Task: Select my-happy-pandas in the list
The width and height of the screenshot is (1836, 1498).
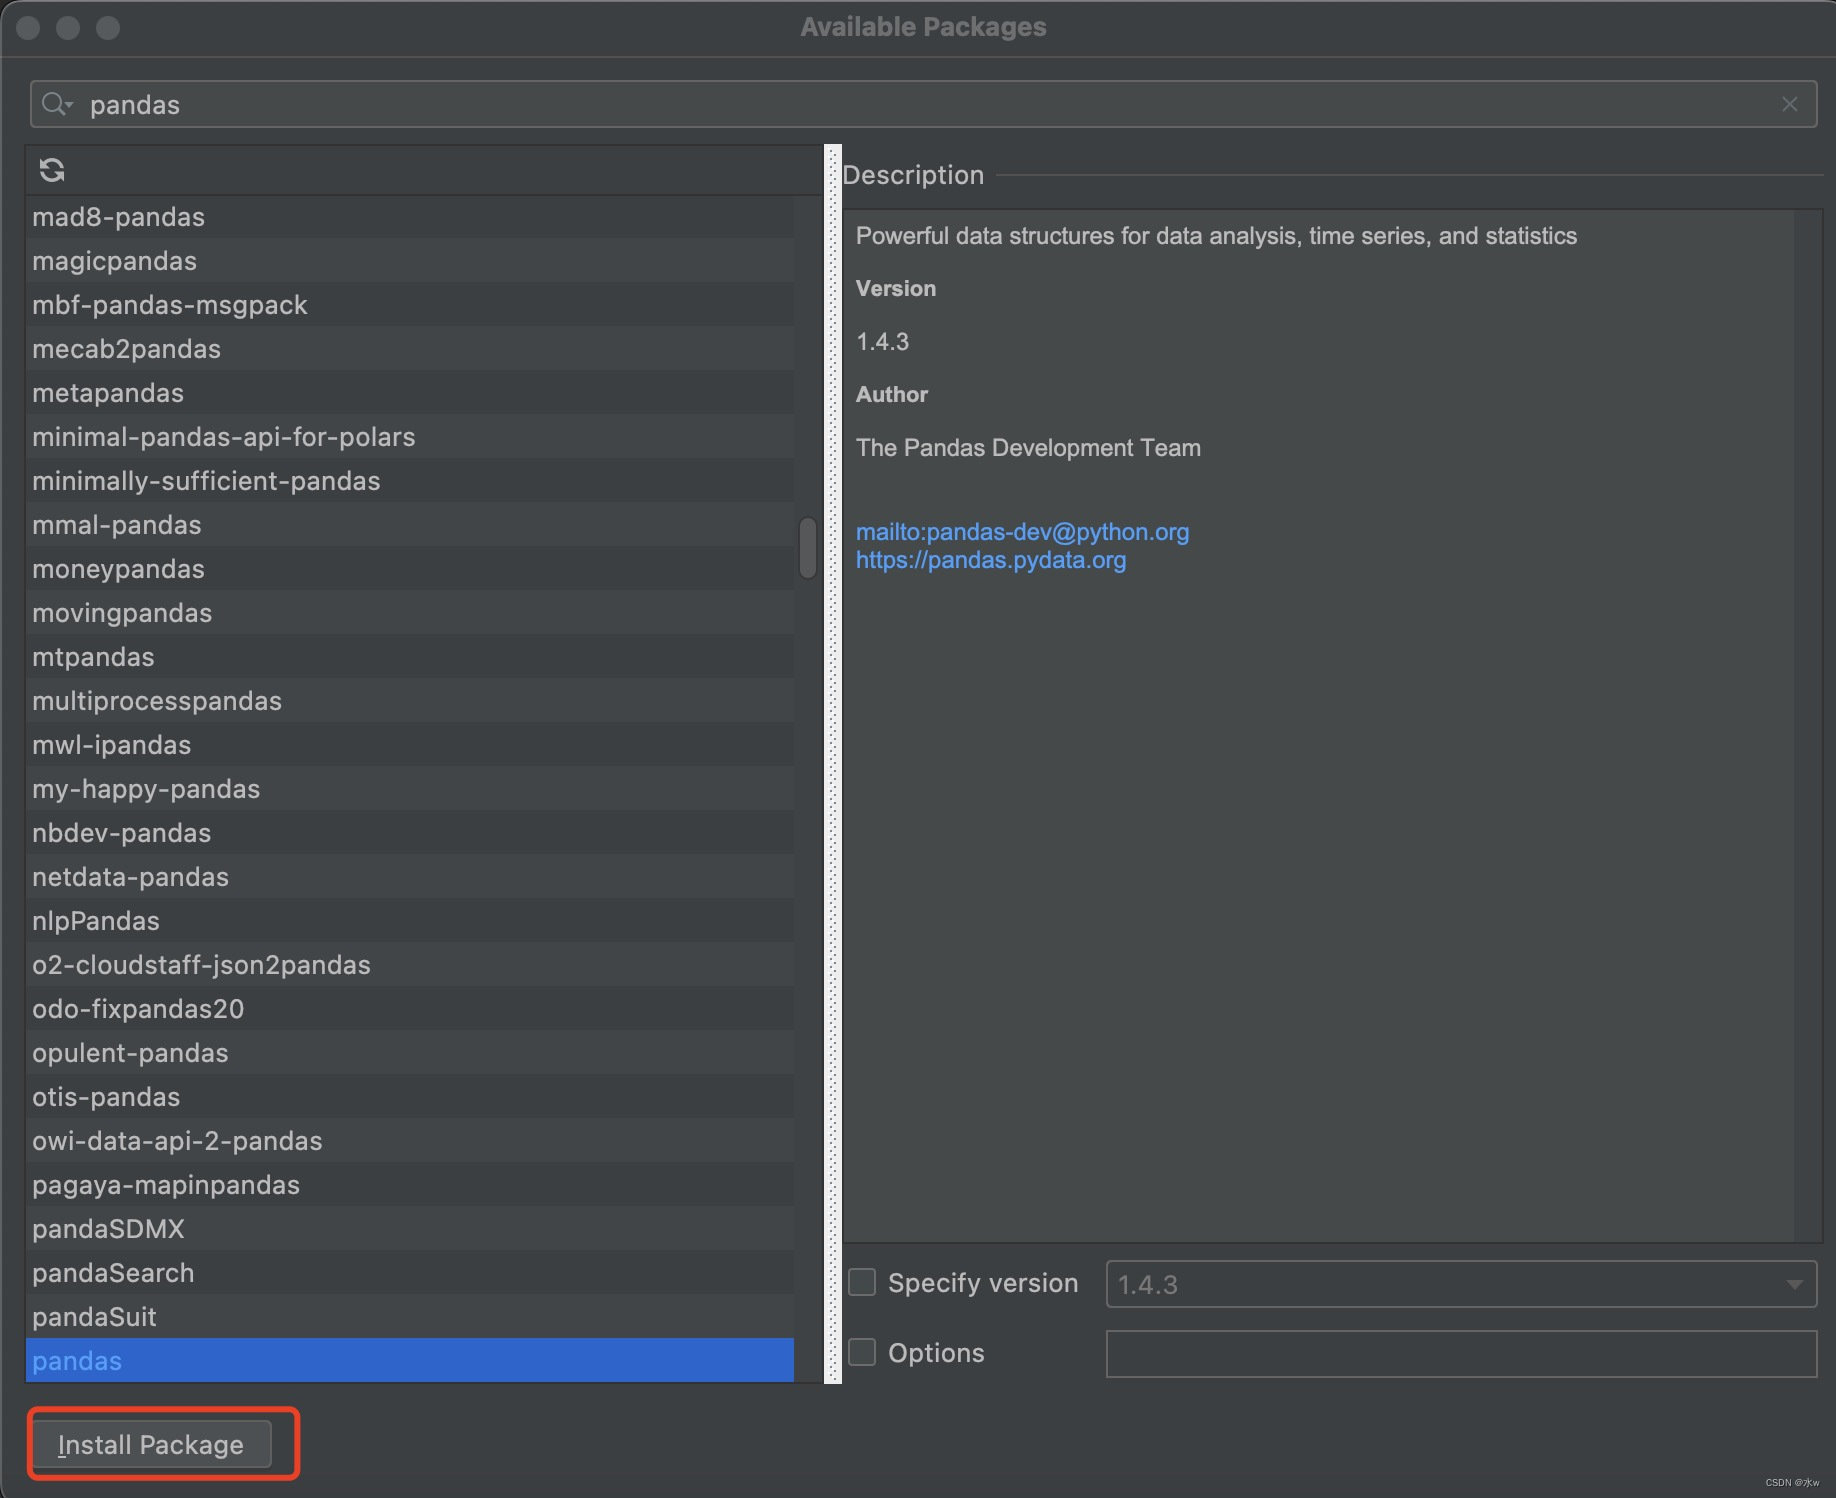Action: pos(410,789)
